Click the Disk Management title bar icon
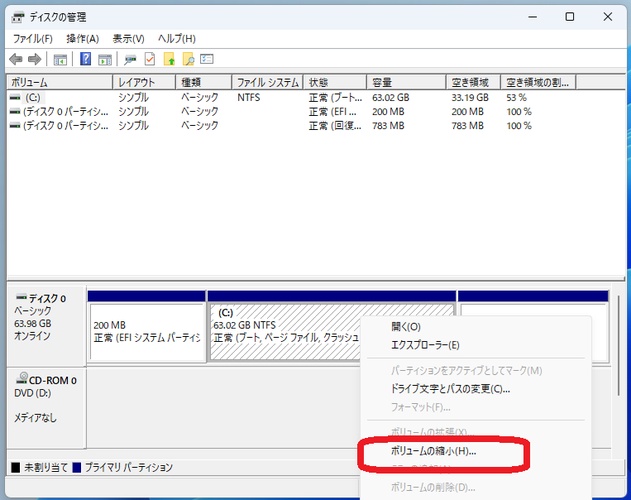Image resolution: width=631 pixels, height=500 pixels. tap(18, 18)
